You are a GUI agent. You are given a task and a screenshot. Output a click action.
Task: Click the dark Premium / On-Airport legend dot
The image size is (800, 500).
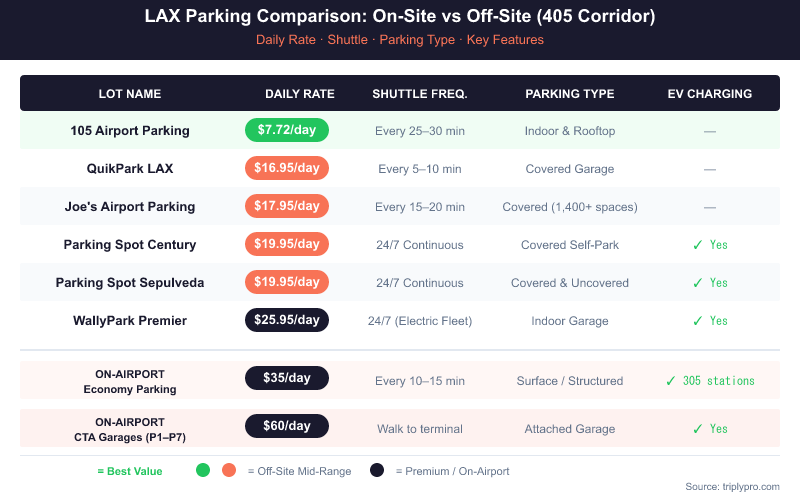coord(377,470)
